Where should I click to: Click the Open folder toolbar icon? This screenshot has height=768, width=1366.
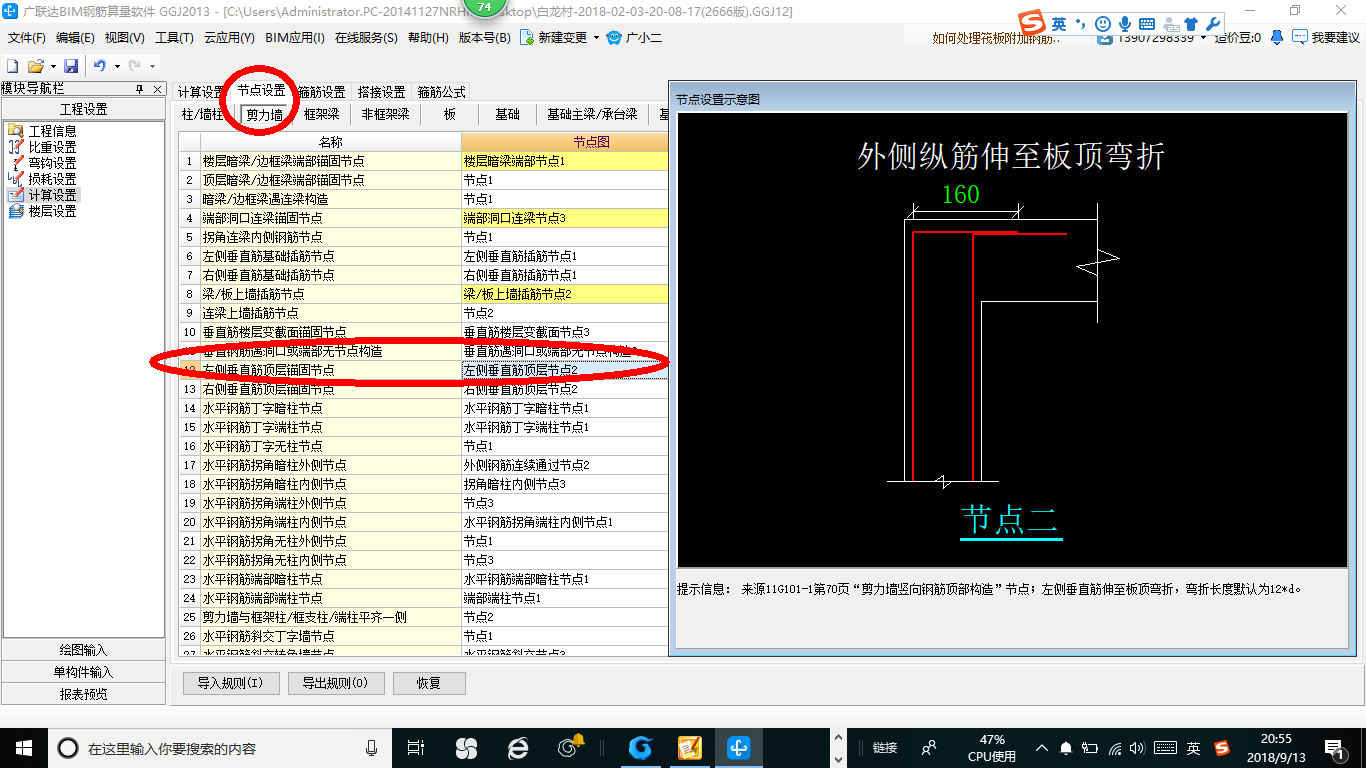[35, 66]
